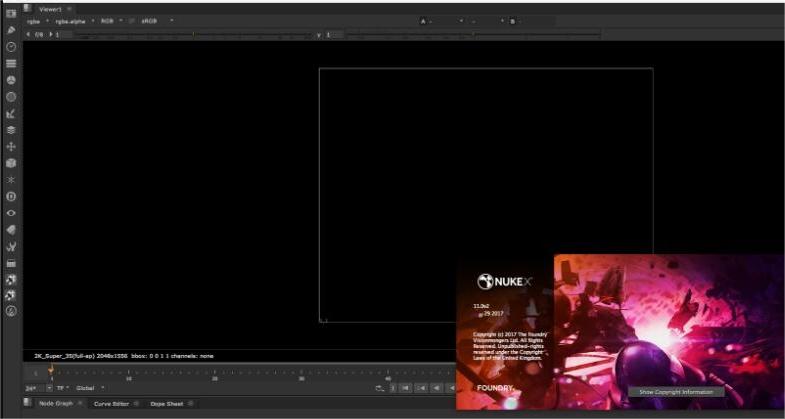Open the Merge nodes layers icon
Viewport: 785px width, 419px height.
click(x=11, y=130)
